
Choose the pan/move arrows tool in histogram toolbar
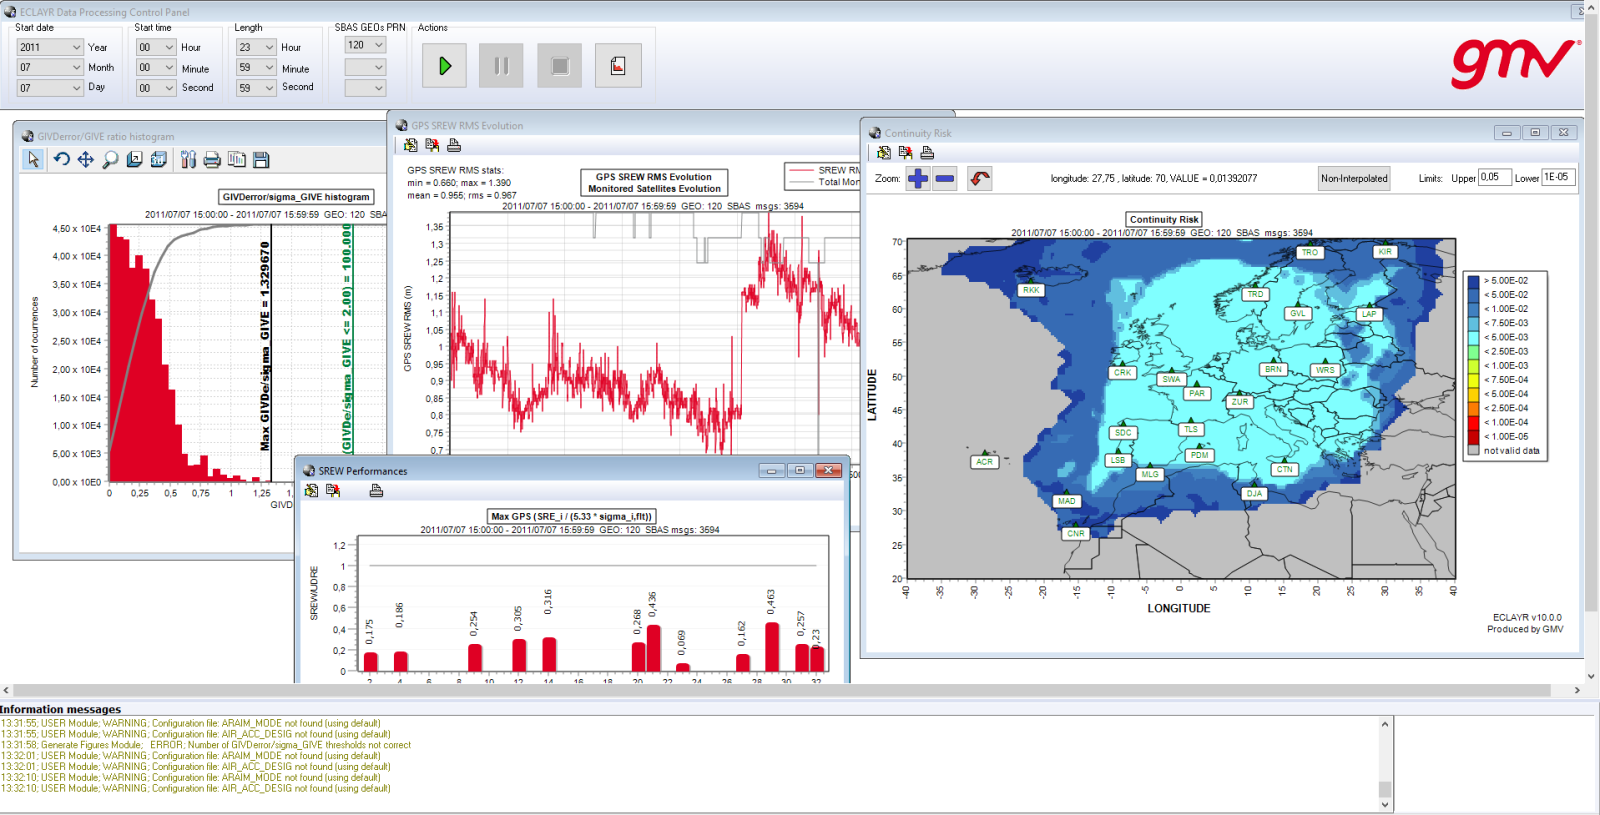coord(86,159)
